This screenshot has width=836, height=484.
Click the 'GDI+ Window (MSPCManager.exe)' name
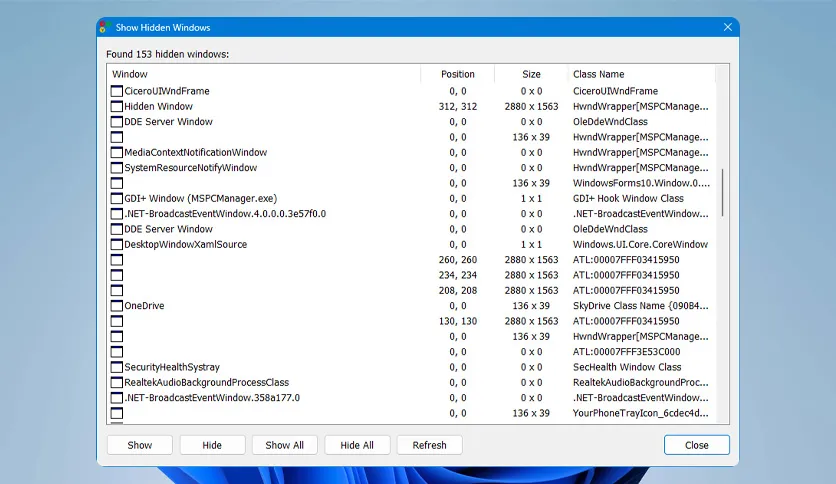(x=200, y=199)
